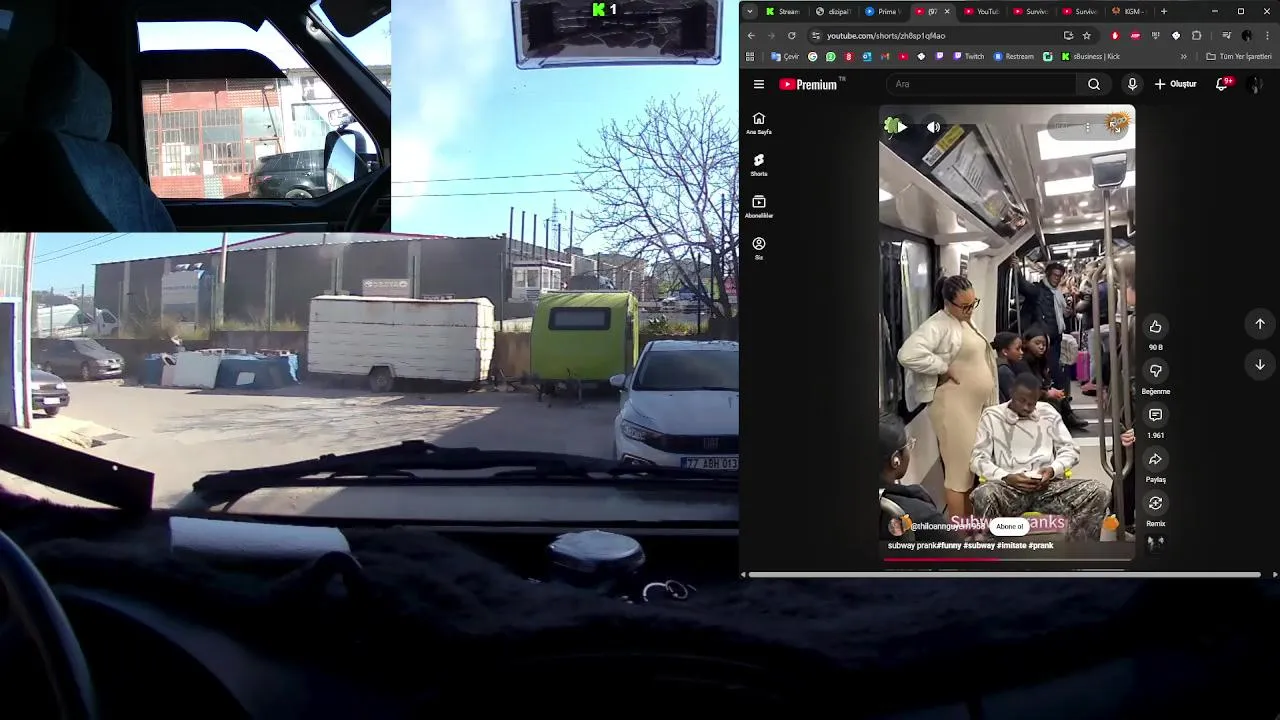Open the Twitch bookmark
This screenshot has width=1280, height=720.
point(968,57)
